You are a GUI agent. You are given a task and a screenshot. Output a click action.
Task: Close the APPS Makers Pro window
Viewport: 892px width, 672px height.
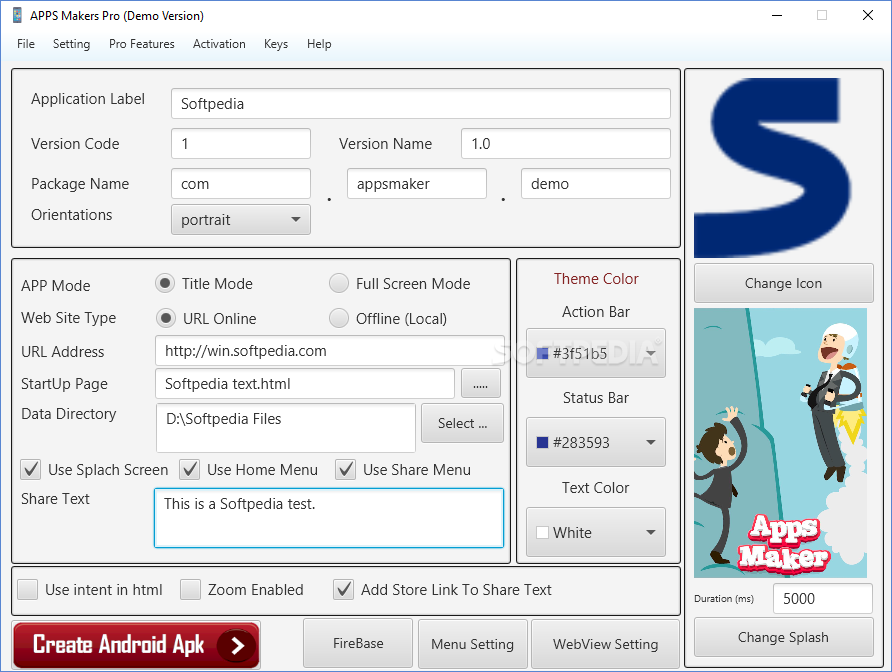click(x=868, y=15)
